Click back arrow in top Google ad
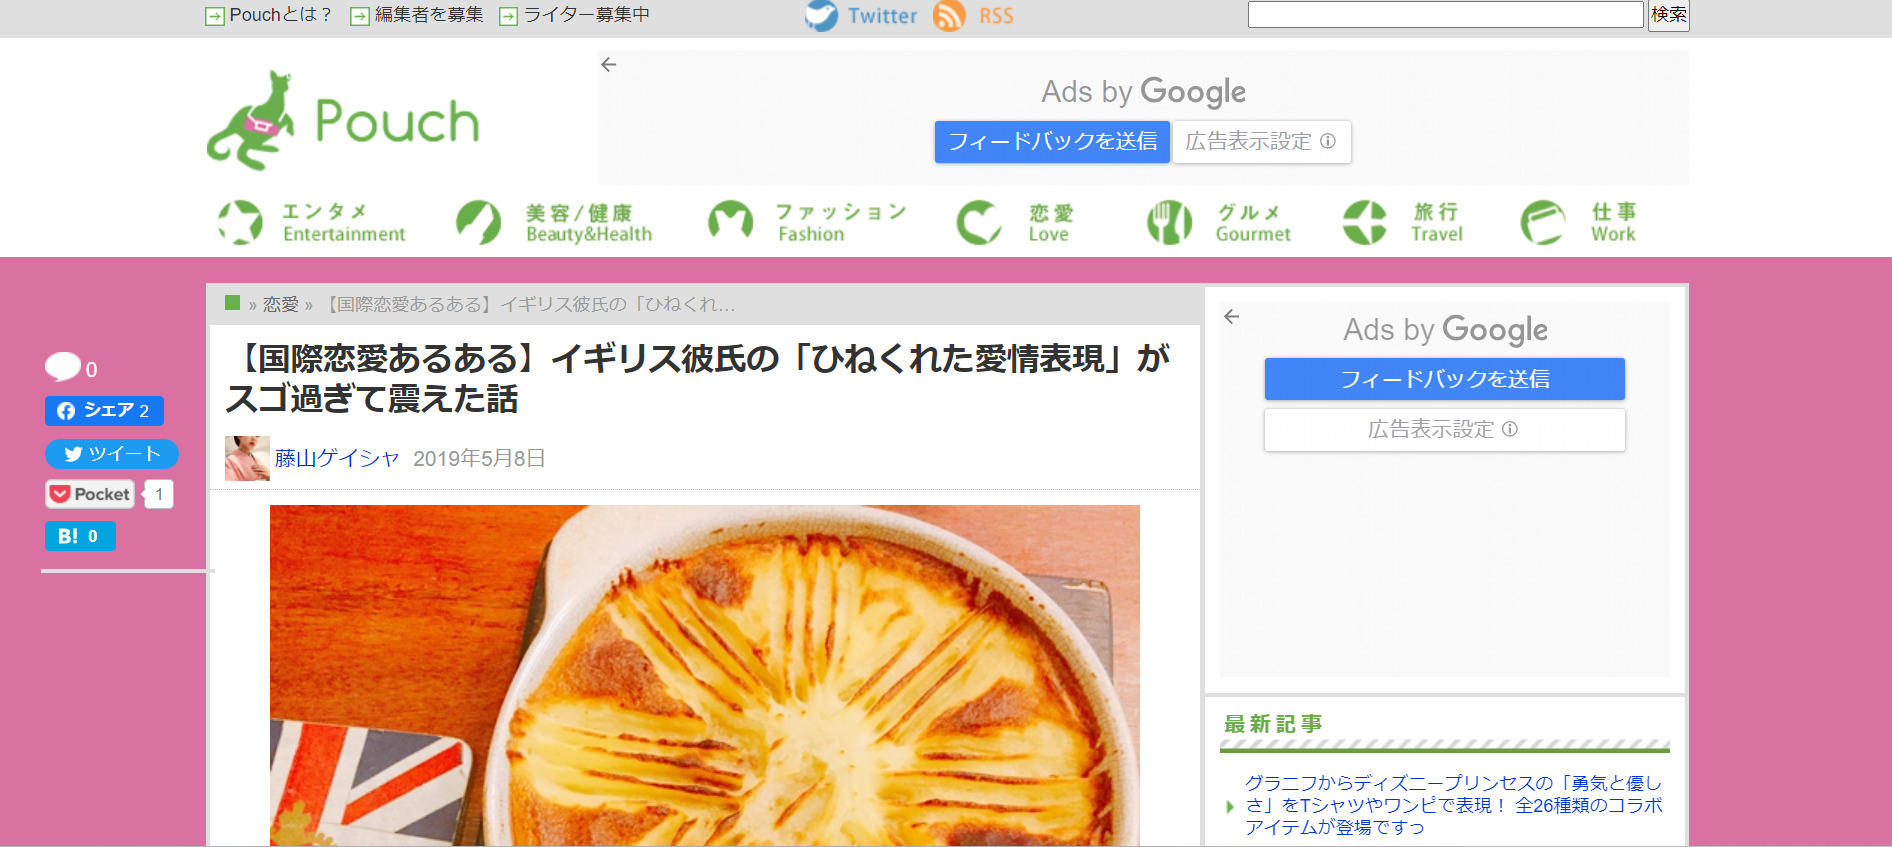The image size is (1892, 847). point(608,64)
